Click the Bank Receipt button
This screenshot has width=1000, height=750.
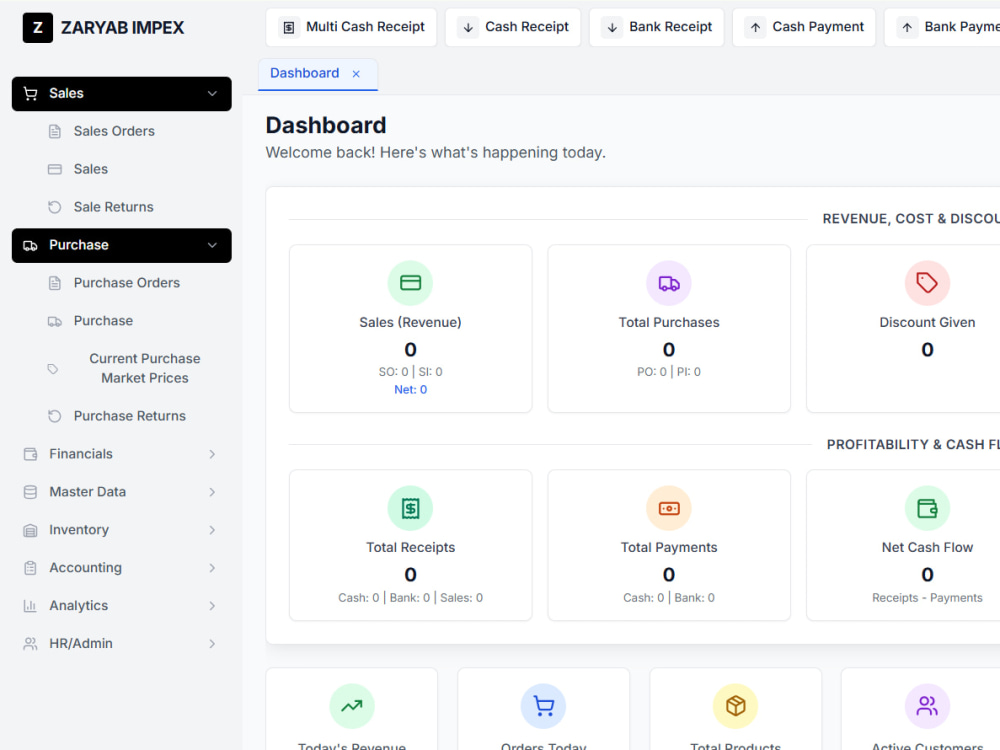pyautogui.click(x=657, y=27)
